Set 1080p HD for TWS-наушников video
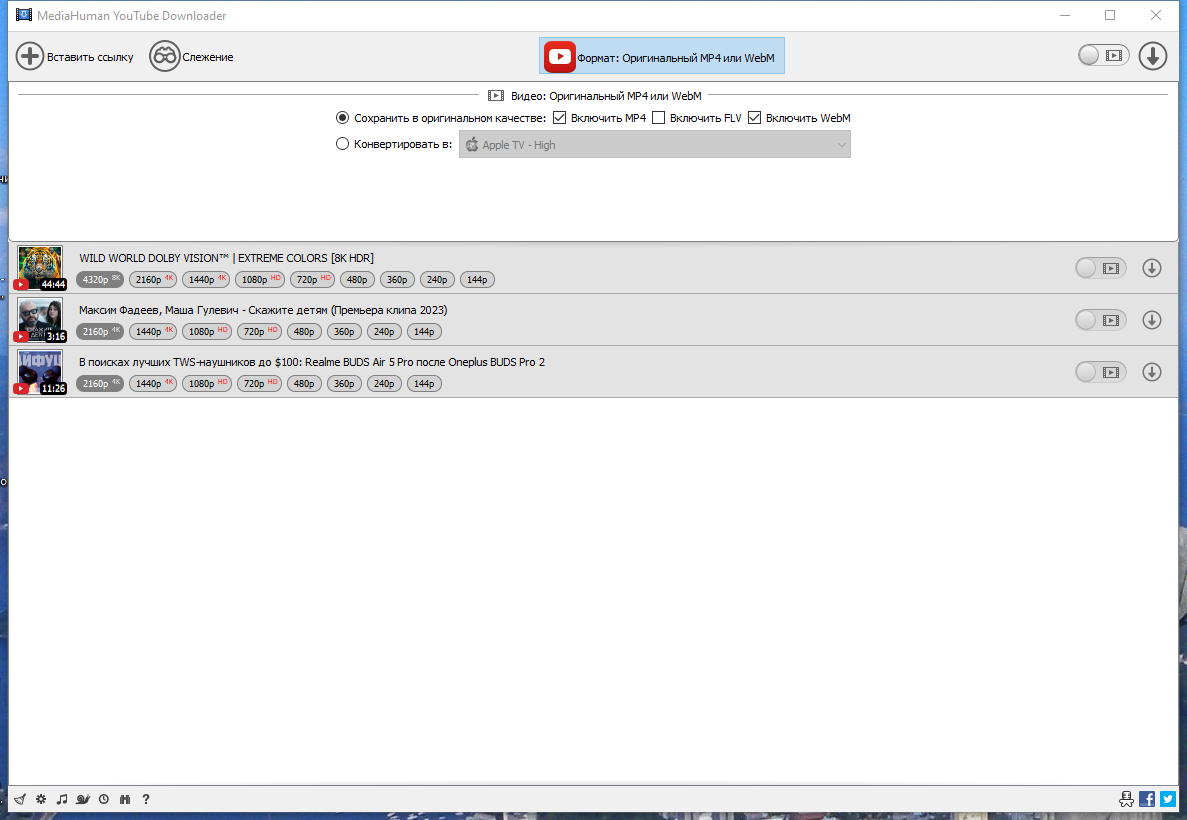 point(207,384)
